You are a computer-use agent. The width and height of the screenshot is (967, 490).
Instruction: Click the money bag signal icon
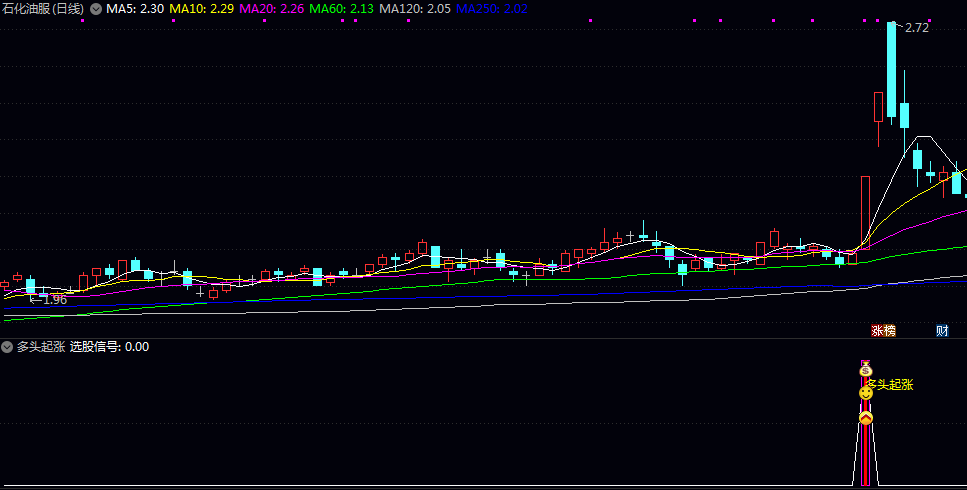pos(866,370)
